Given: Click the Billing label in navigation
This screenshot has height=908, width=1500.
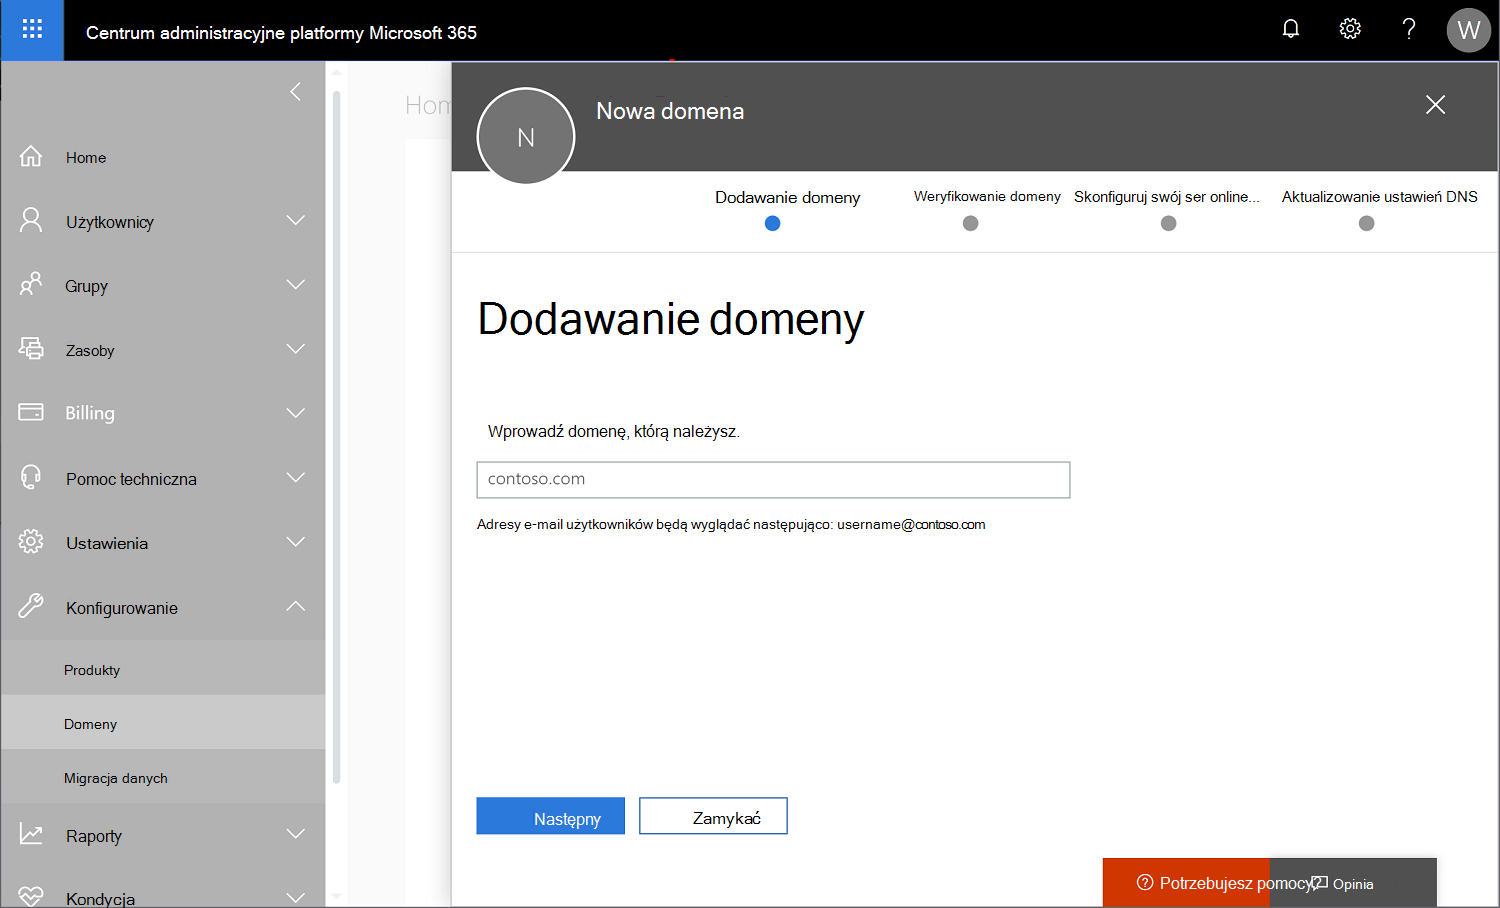Looking at the screenshot, I should (x=90, y=413).
